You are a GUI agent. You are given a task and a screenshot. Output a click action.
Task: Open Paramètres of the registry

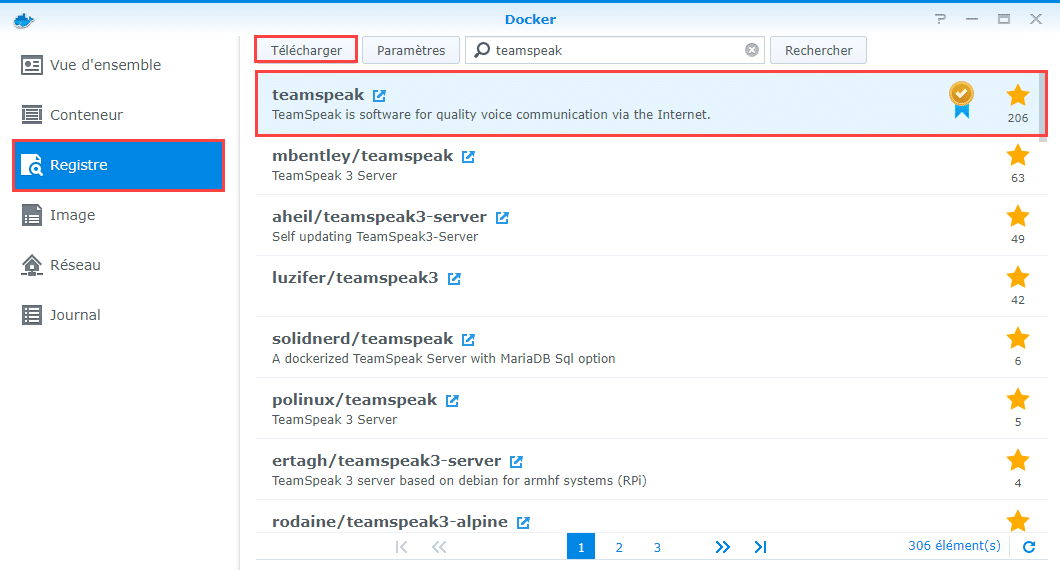411,50
